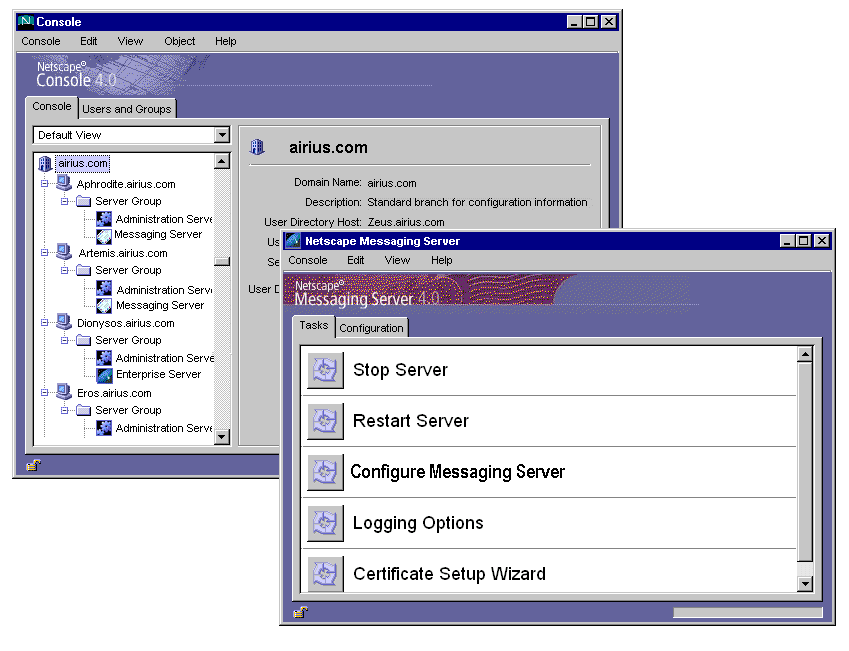Screen dimensions: 849x651
Task: Collapse Server Group under Dionysos
Action: 64,340
